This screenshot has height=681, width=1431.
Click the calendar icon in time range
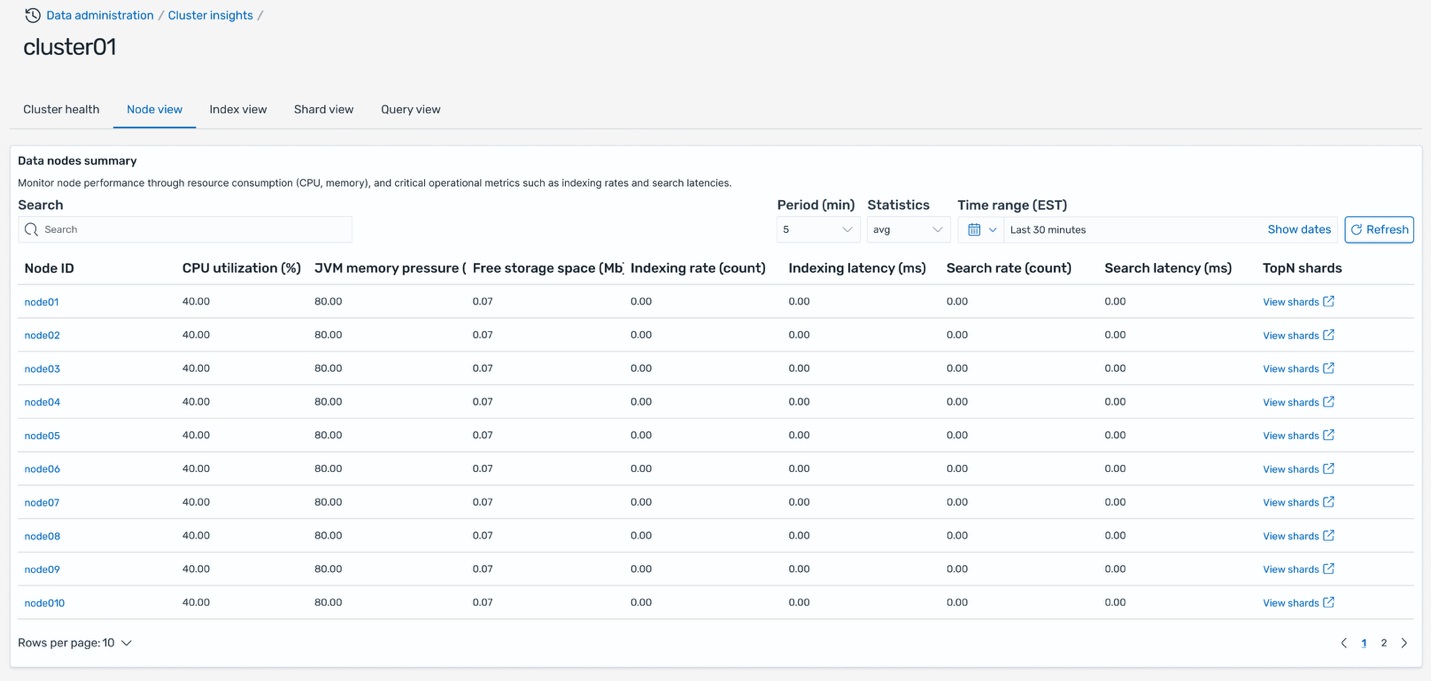(x=974, y=230)
